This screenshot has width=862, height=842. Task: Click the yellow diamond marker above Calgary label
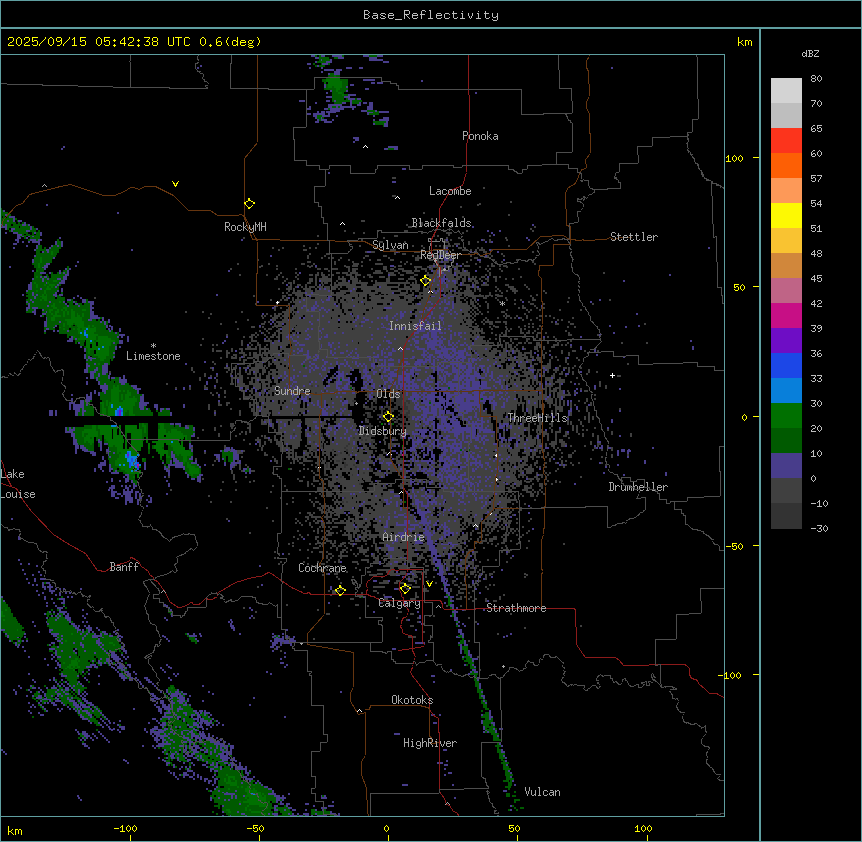[x=405, y=589]
